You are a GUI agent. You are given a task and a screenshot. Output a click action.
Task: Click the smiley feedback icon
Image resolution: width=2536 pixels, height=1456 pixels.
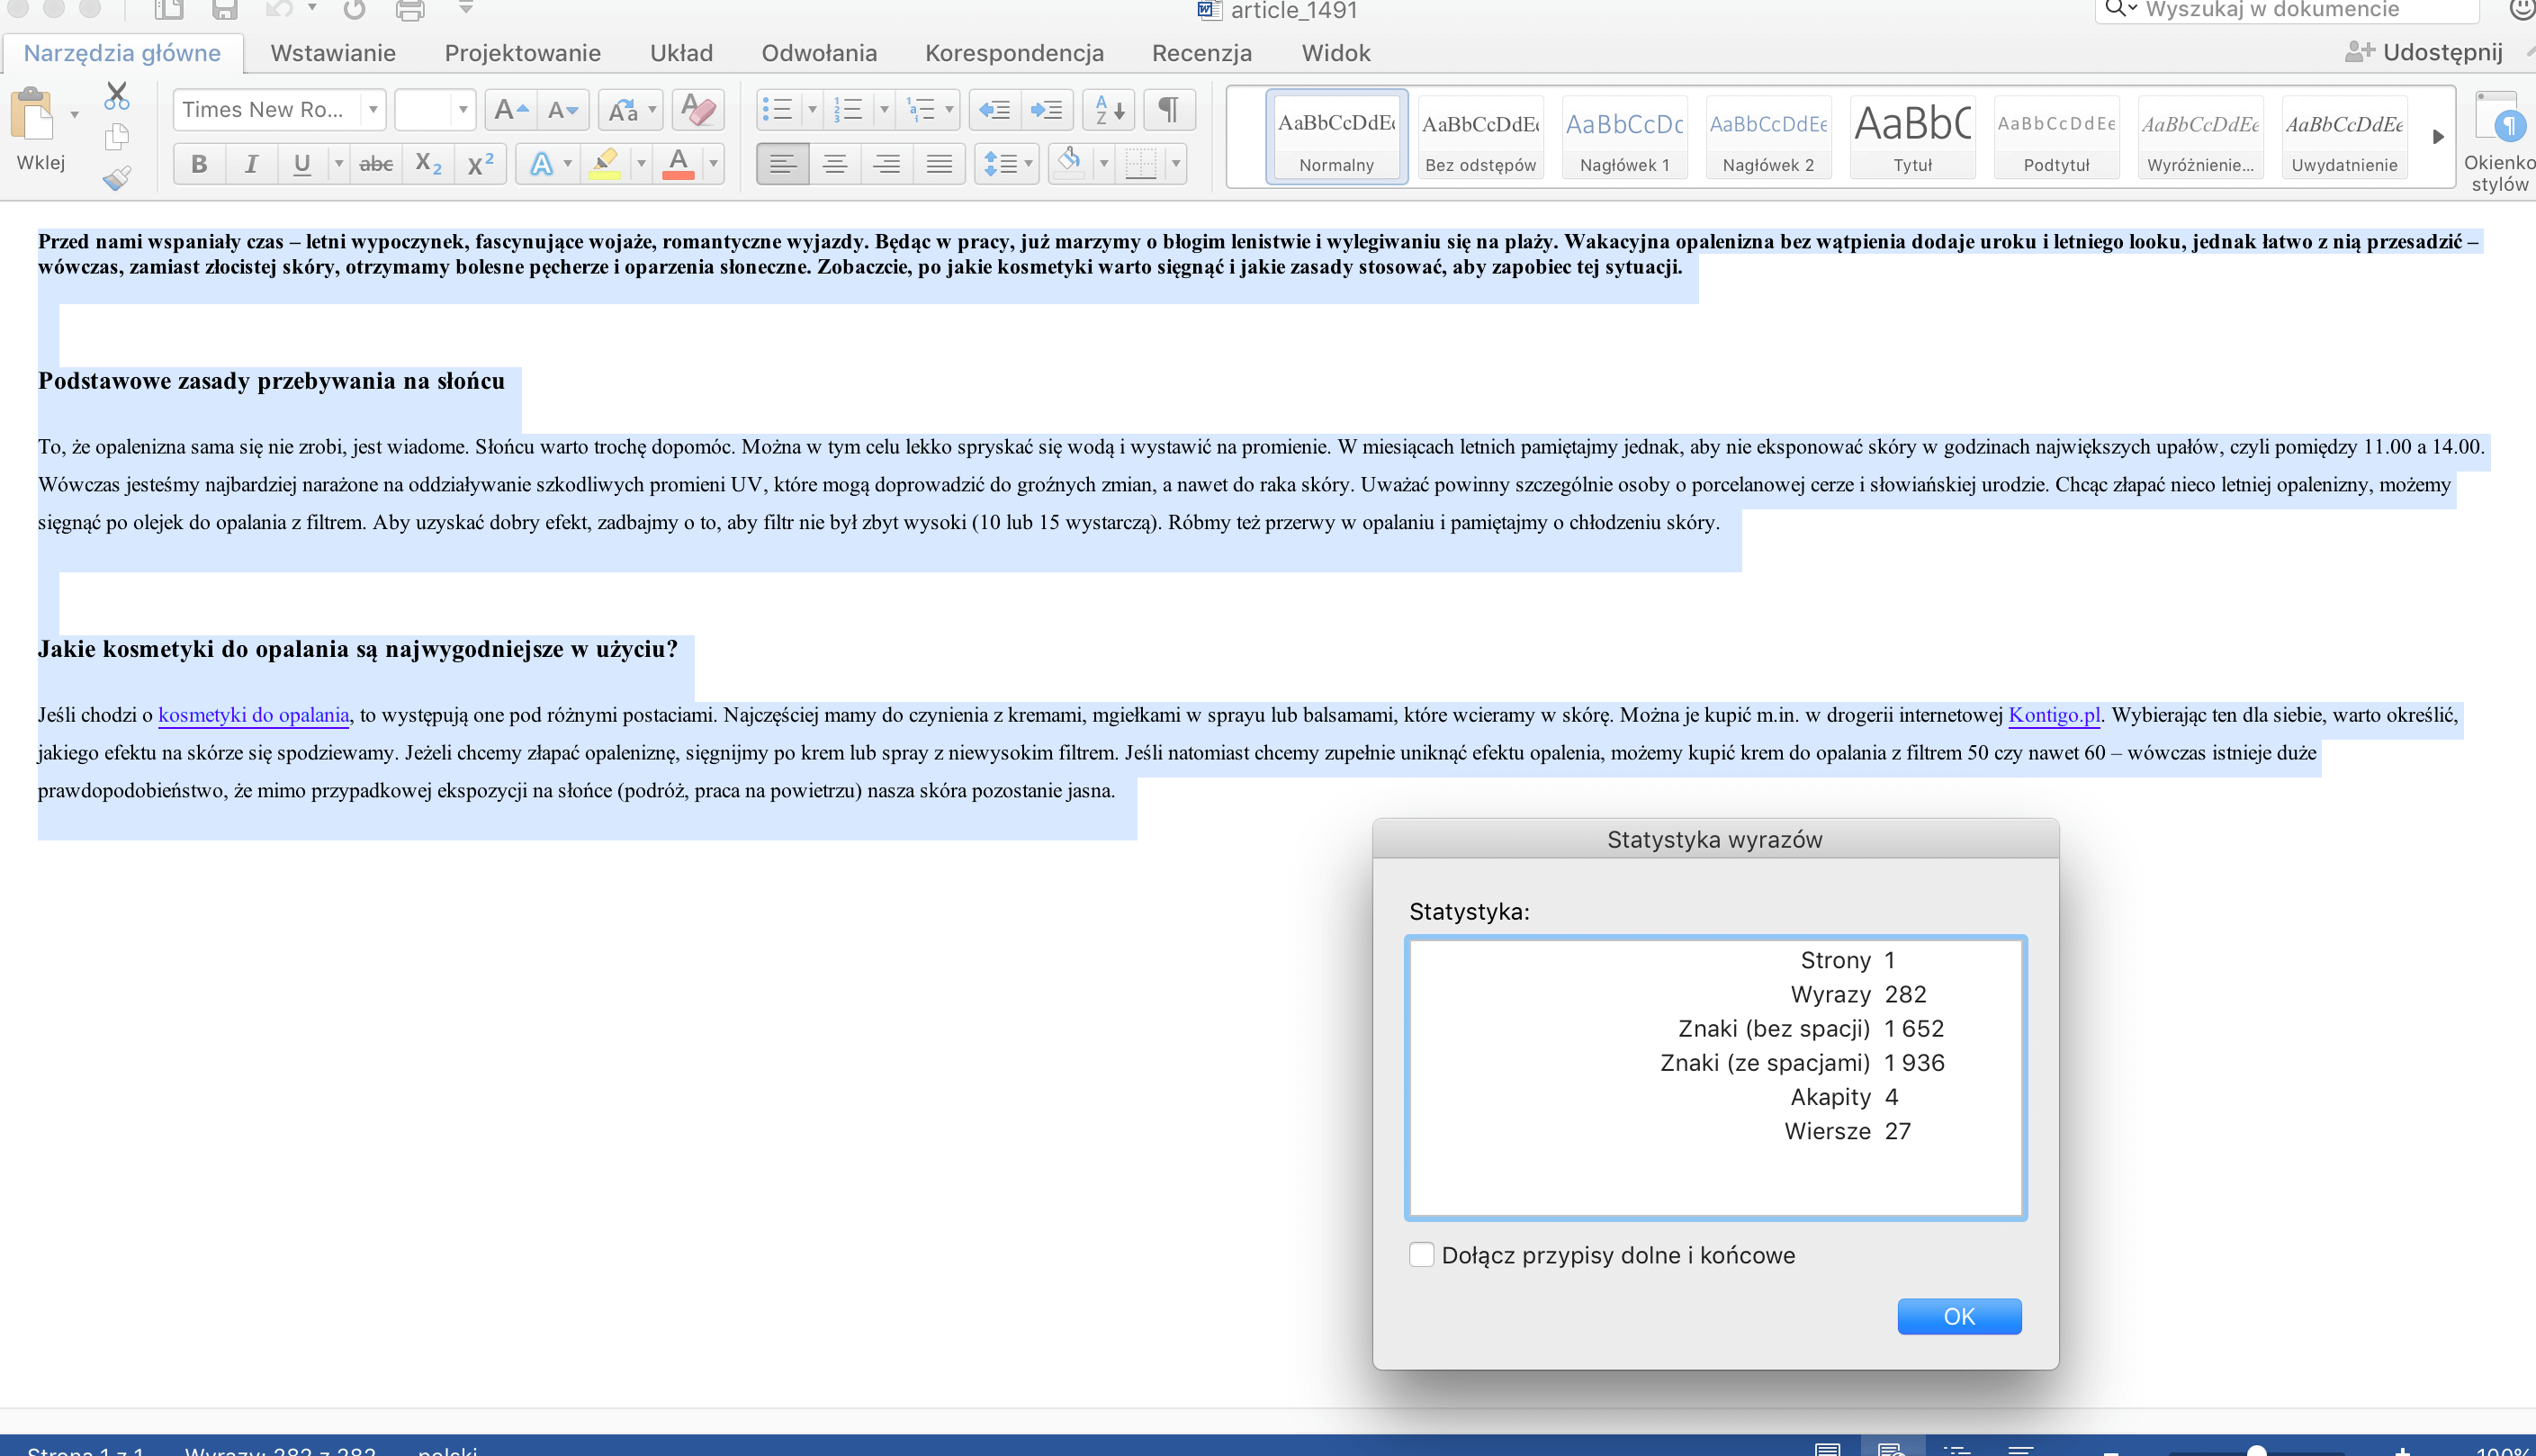pos(2522,10)
